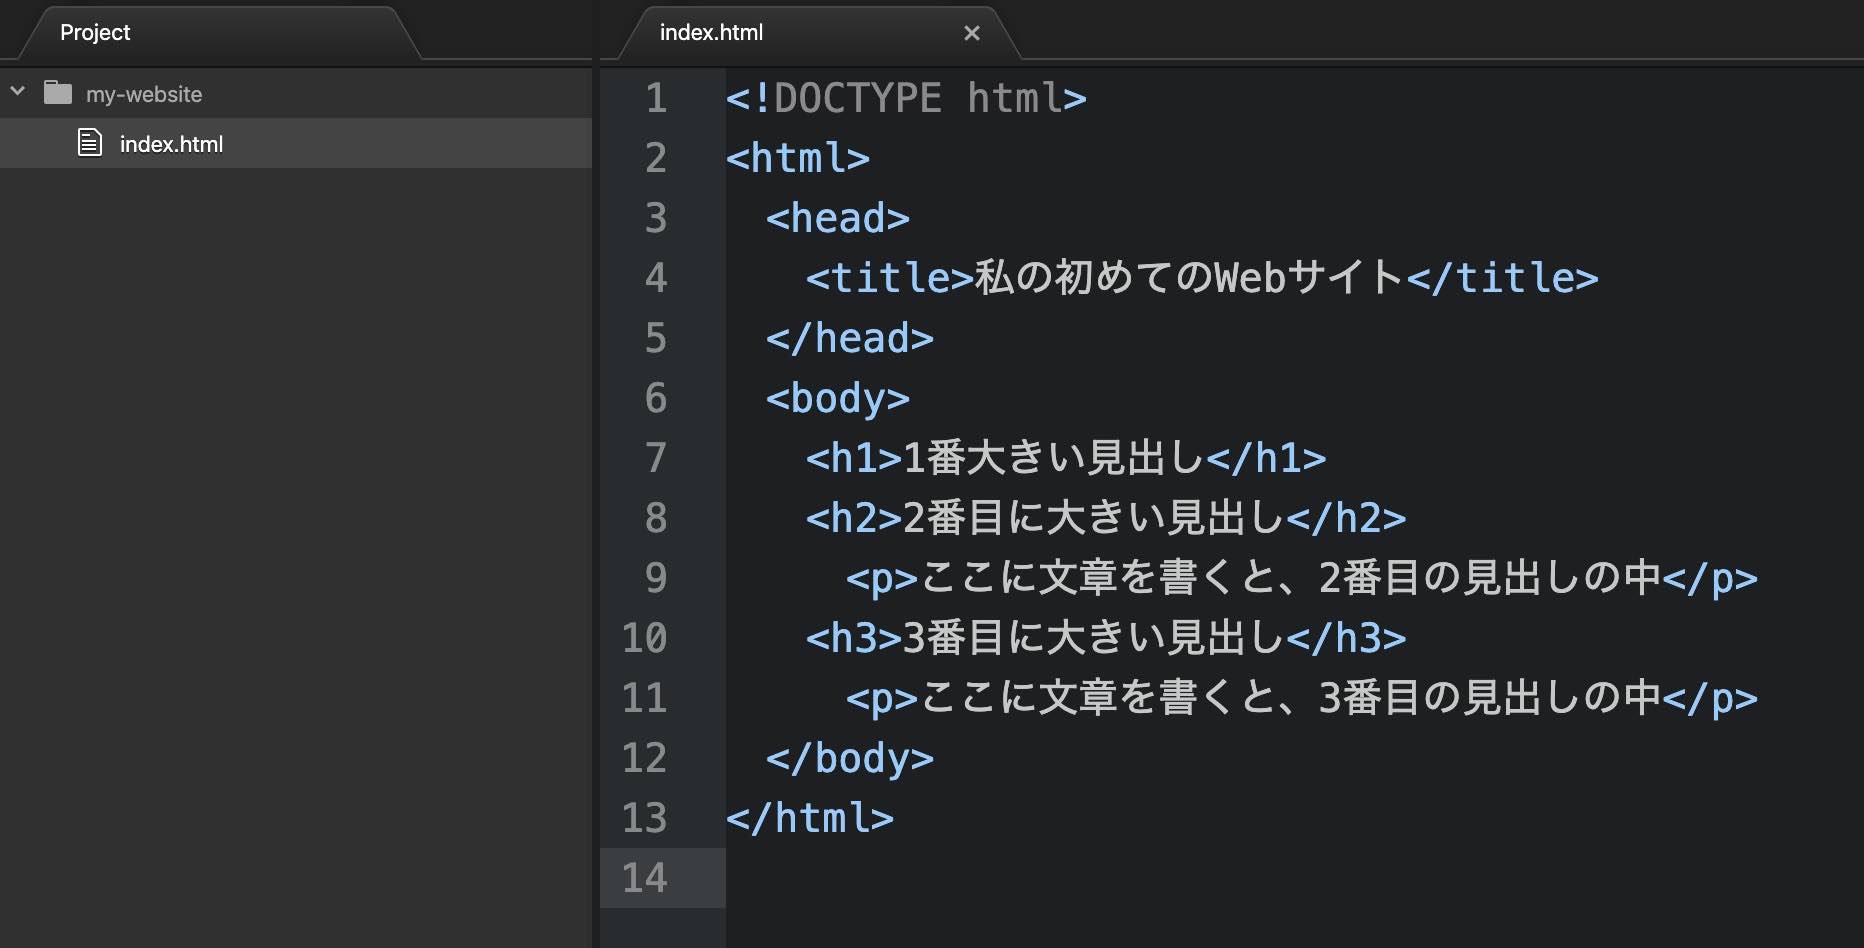Click the opening head tag
The height and width of the screenshot is (948, 1864).
coord(837,218)
